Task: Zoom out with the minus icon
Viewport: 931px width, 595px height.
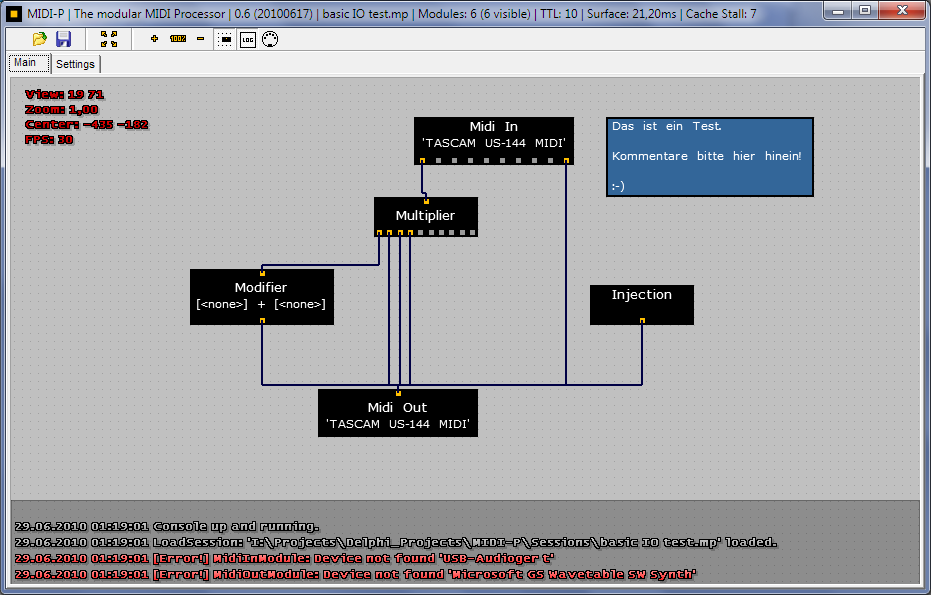Action: click(x=200, y=39)
